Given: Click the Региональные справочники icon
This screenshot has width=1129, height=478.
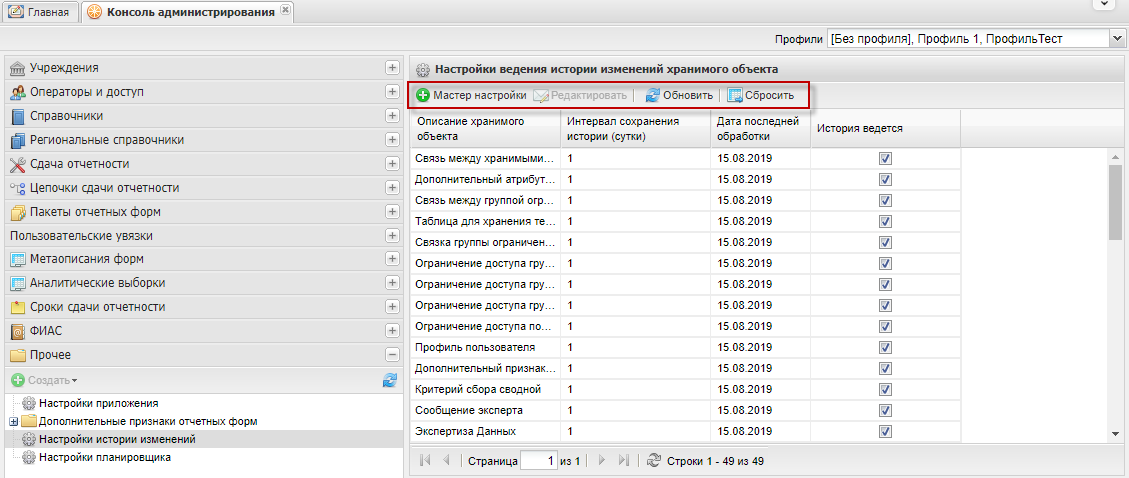Looking at the screenshot, I should tap(18, 140).
